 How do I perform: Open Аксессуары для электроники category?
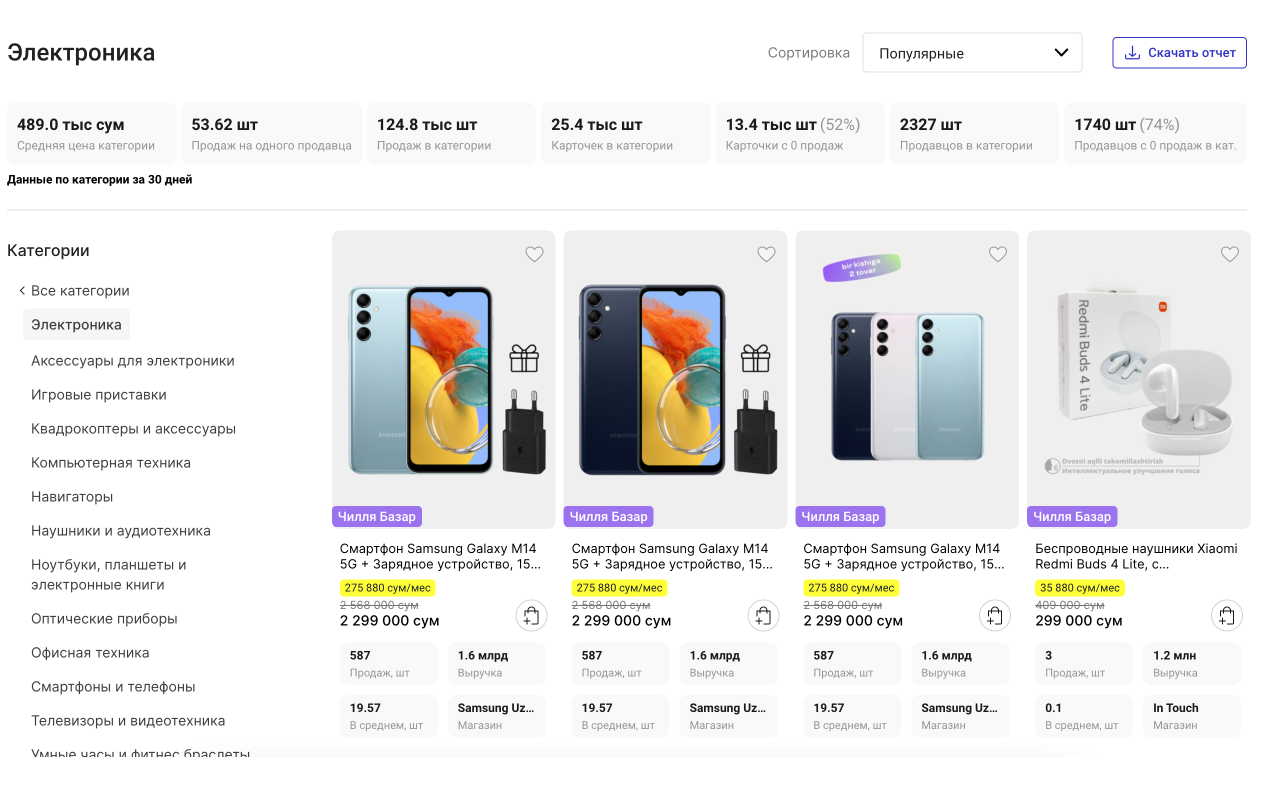(132, 361)
